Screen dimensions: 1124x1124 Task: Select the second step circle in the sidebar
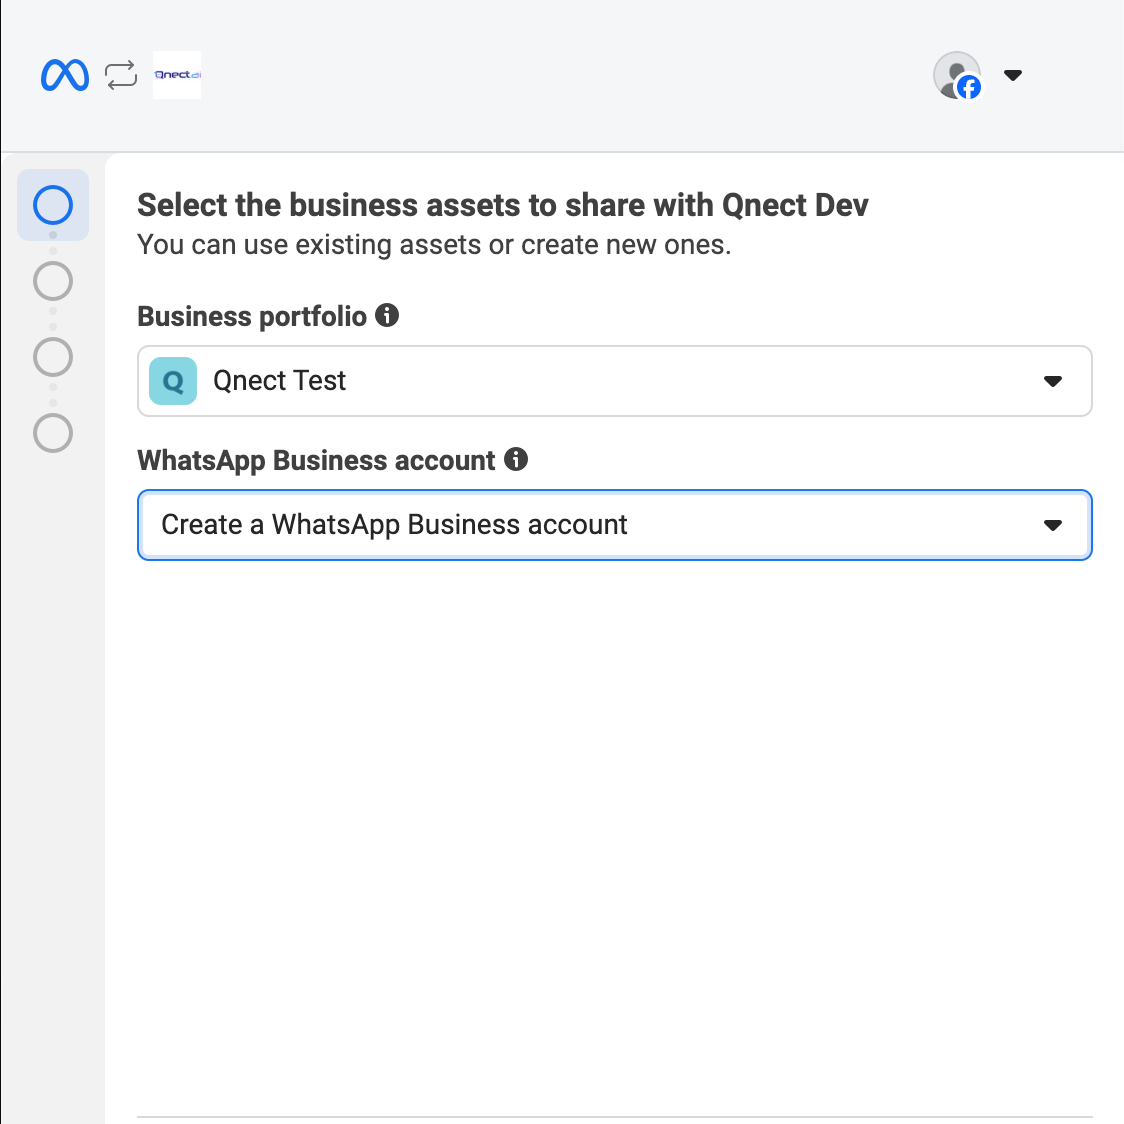[x=53, y=281]
